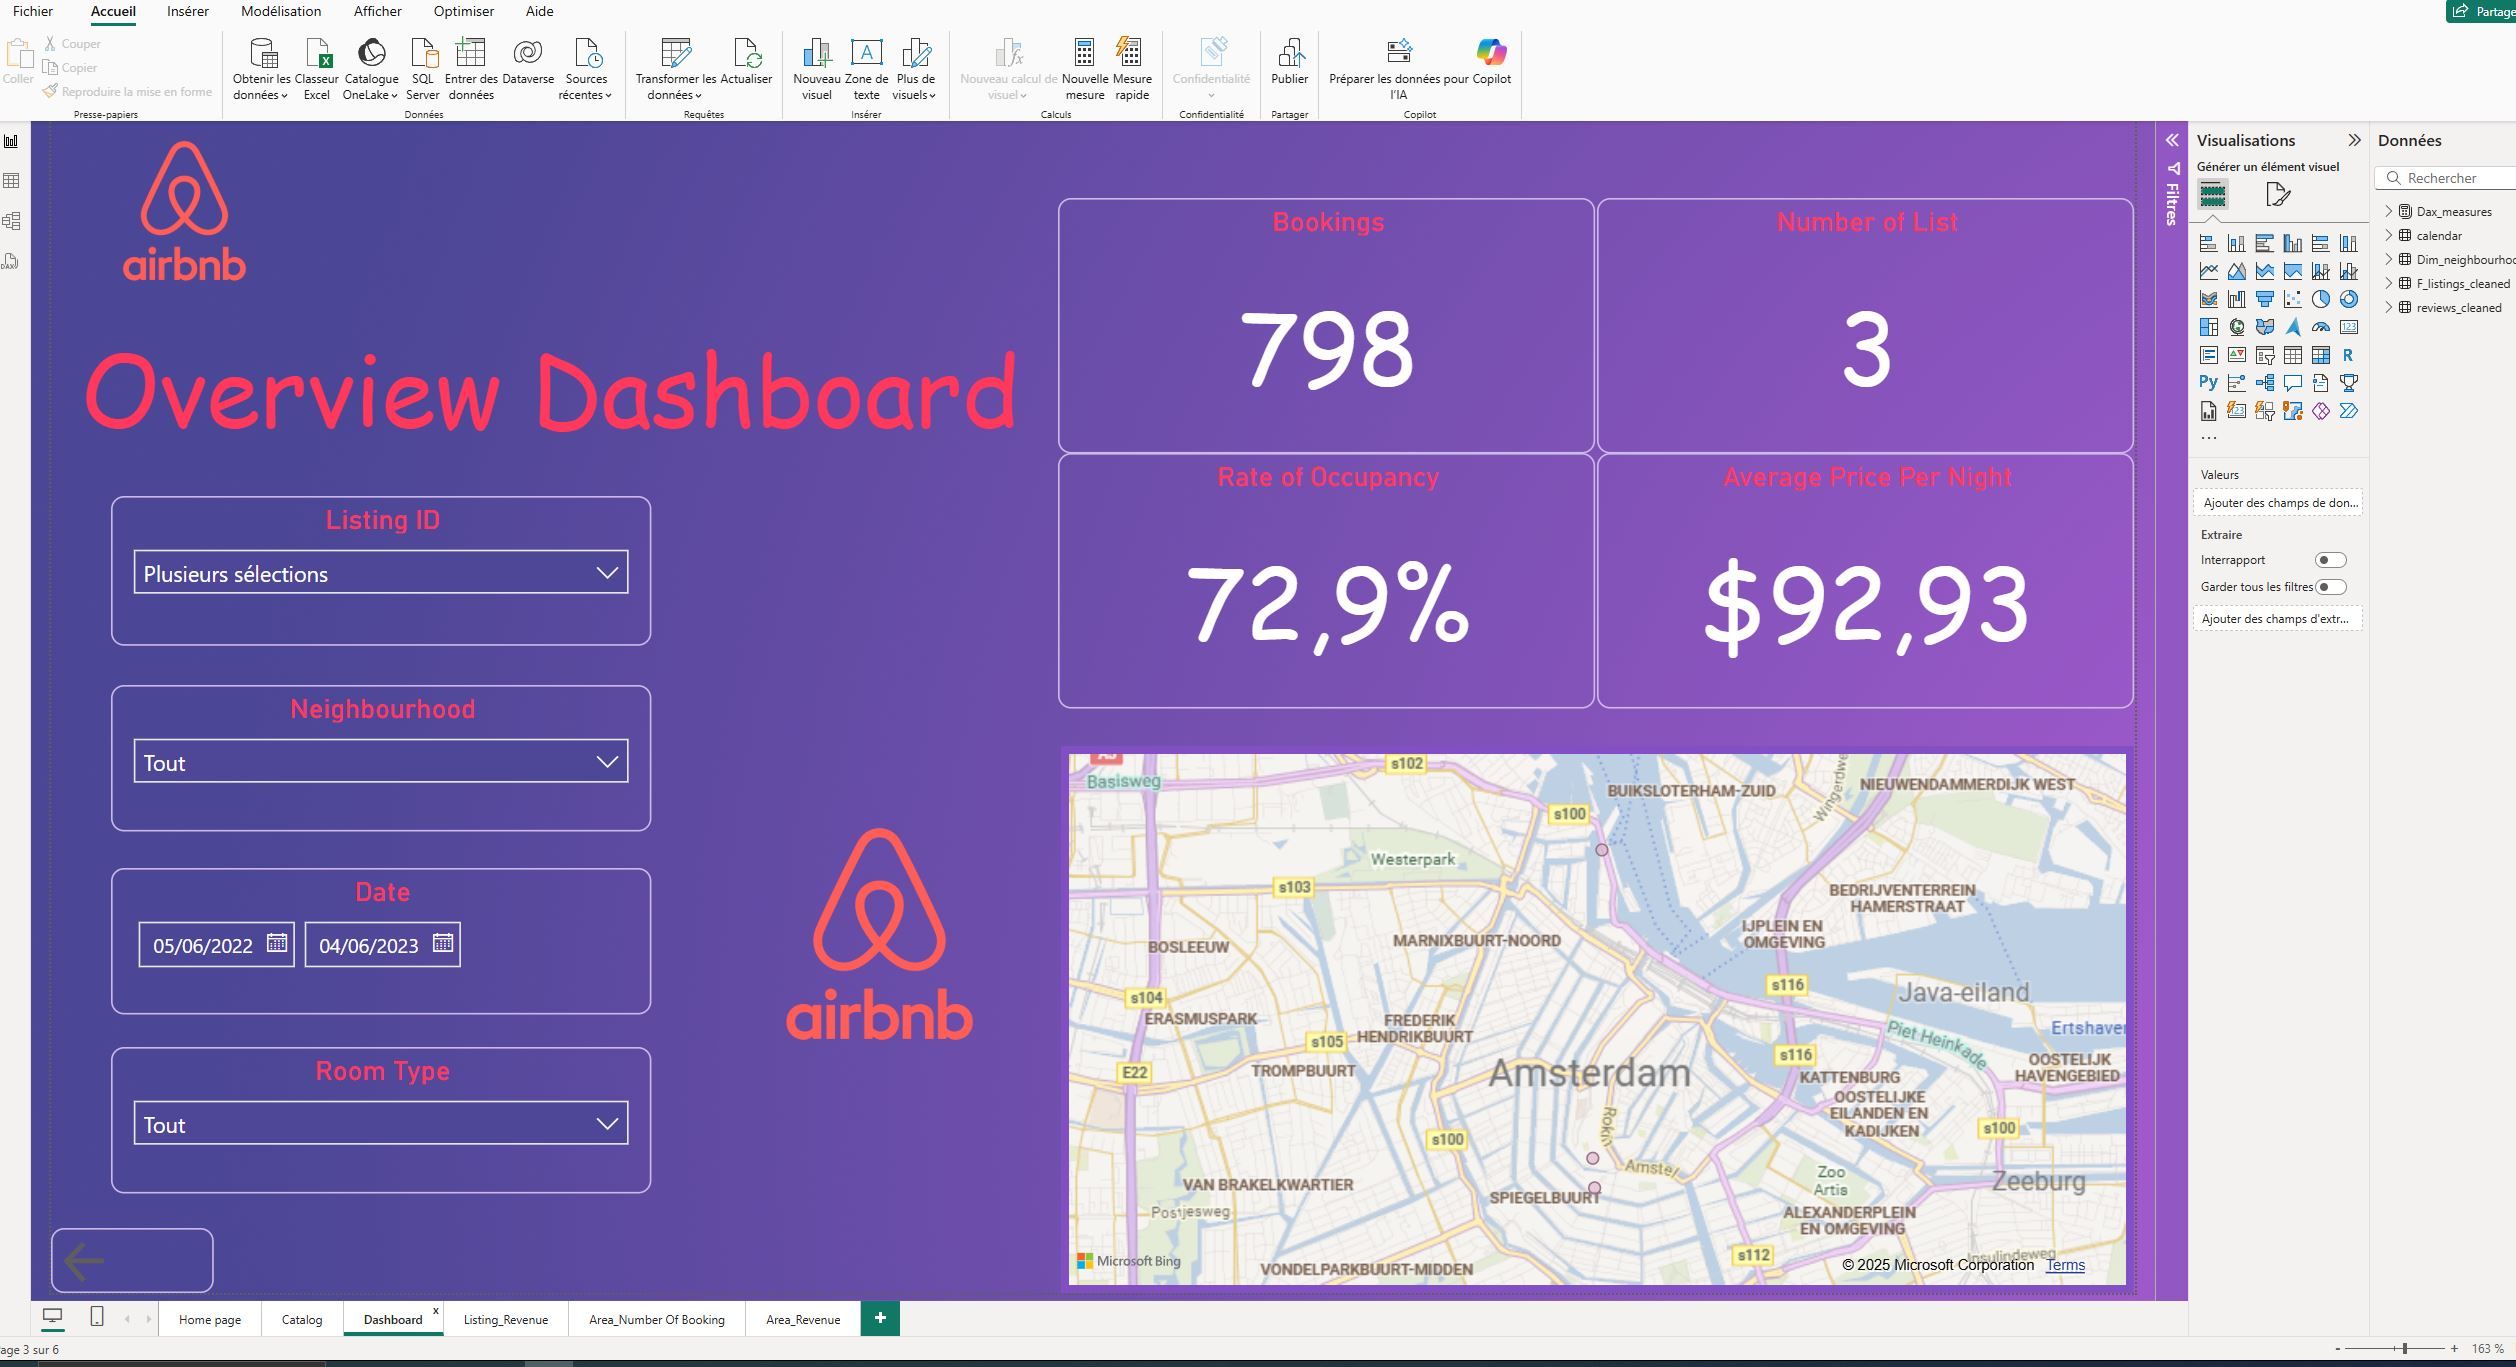Click Nouvelle mesure in the ribbon

[x=1084, y=69]
